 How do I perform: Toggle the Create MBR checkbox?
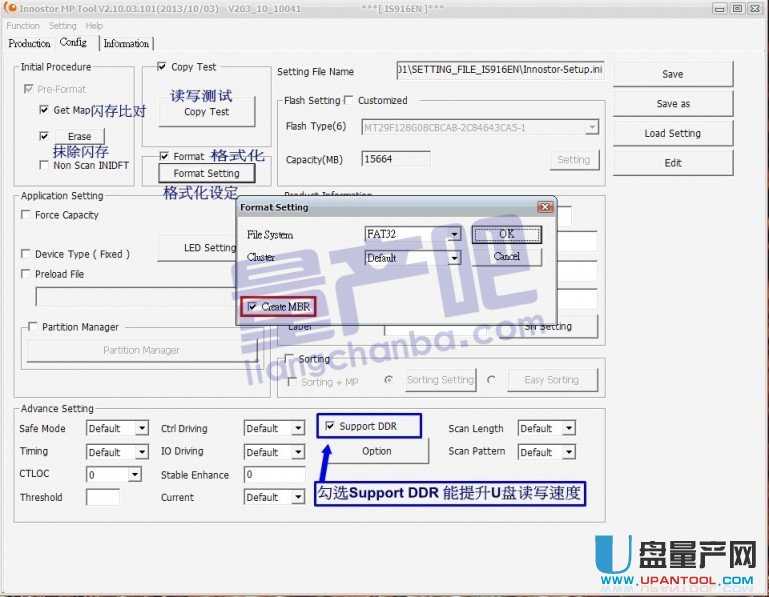point(252,307)
